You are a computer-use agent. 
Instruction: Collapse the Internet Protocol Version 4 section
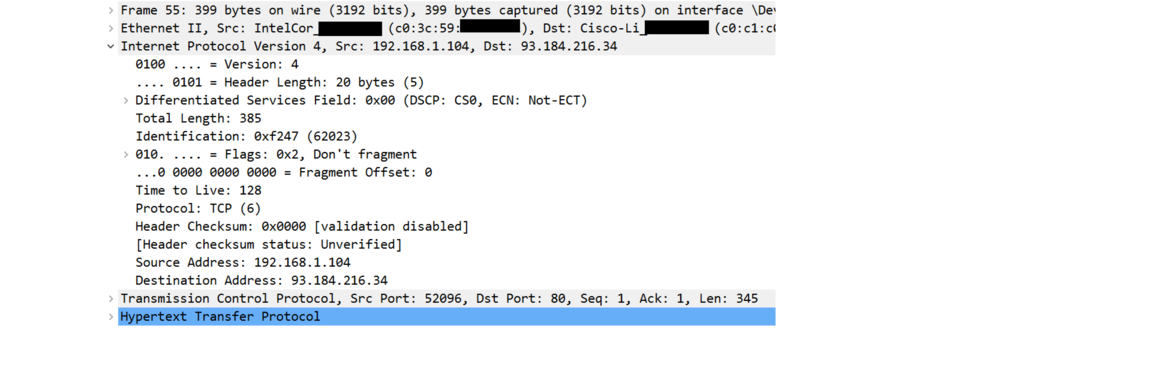click(111, 46)
